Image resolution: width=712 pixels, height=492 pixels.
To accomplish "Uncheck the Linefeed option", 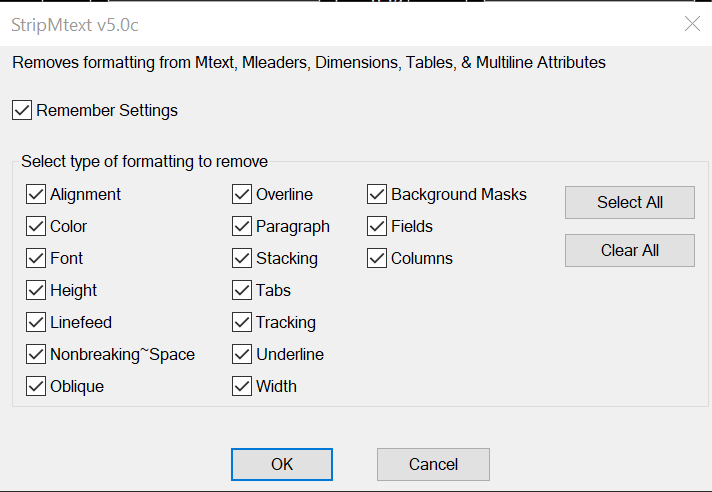I will [36, 322].
